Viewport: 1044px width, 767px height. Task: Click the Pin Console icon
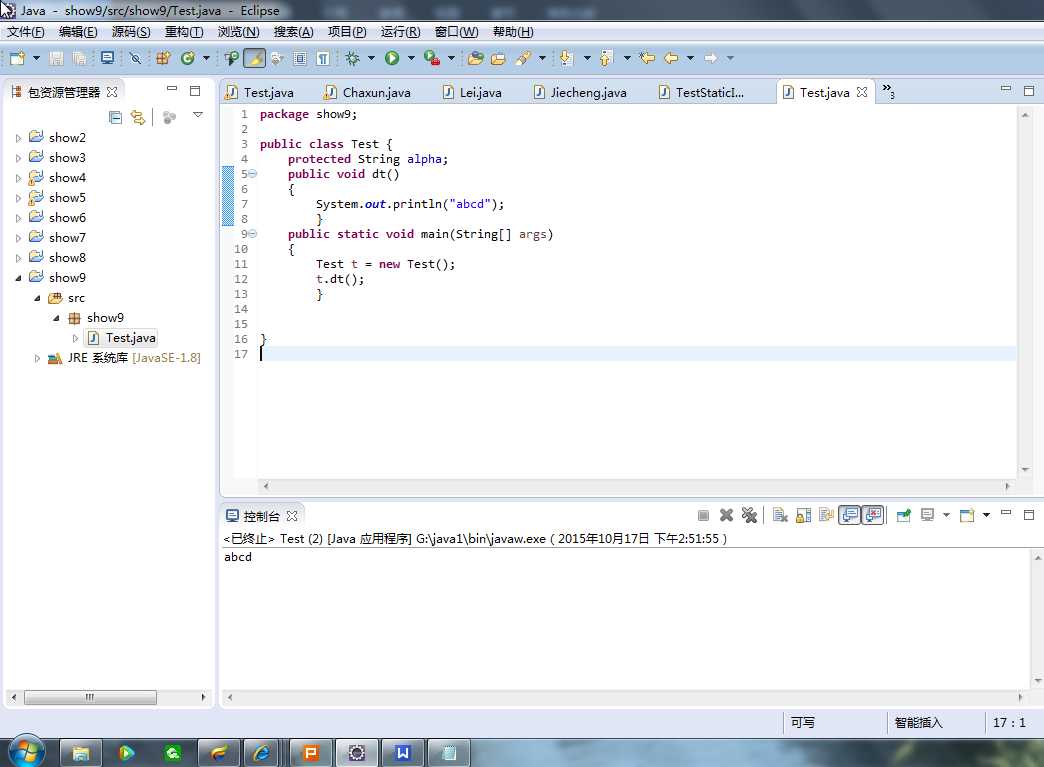click(x=904, y=515)
